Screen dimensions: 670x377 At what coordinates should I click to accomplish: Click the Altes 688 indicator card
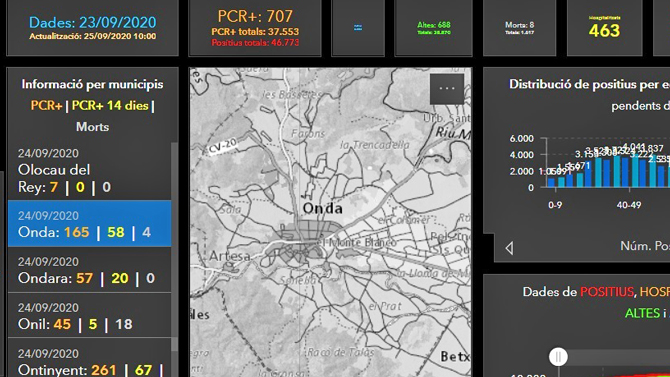[x=433, y=28]
